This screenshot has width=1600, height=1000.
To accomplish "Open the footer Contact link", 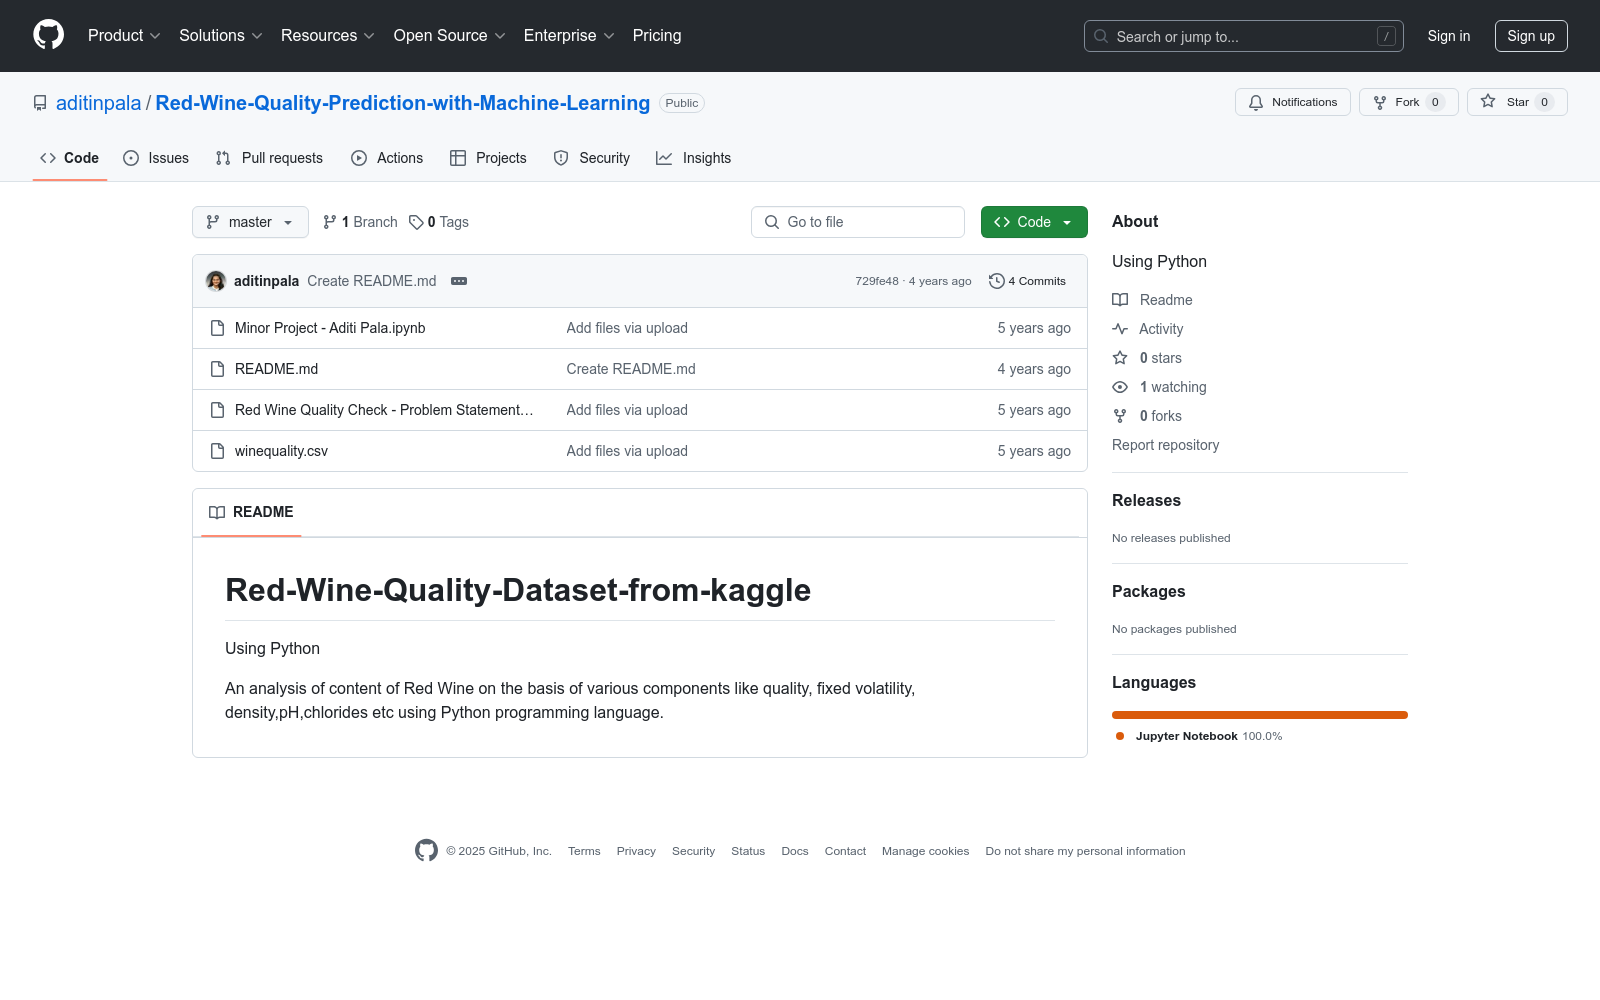I will click(x=845, y=851).
